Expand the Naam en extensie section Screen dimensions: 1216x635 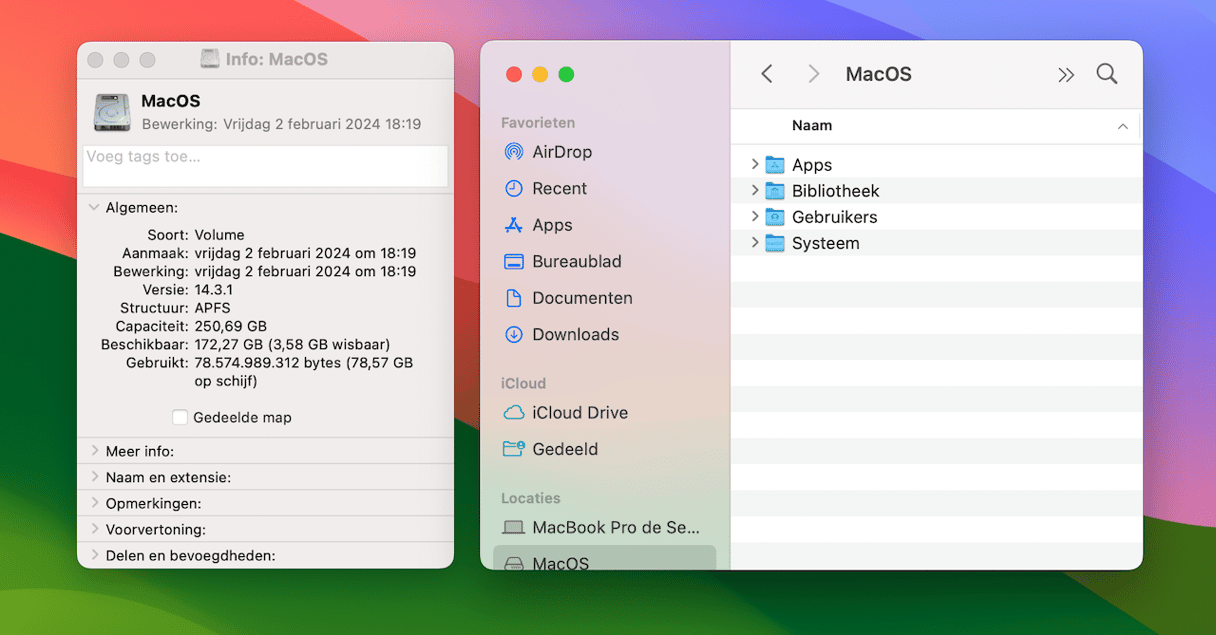(94, 477)
